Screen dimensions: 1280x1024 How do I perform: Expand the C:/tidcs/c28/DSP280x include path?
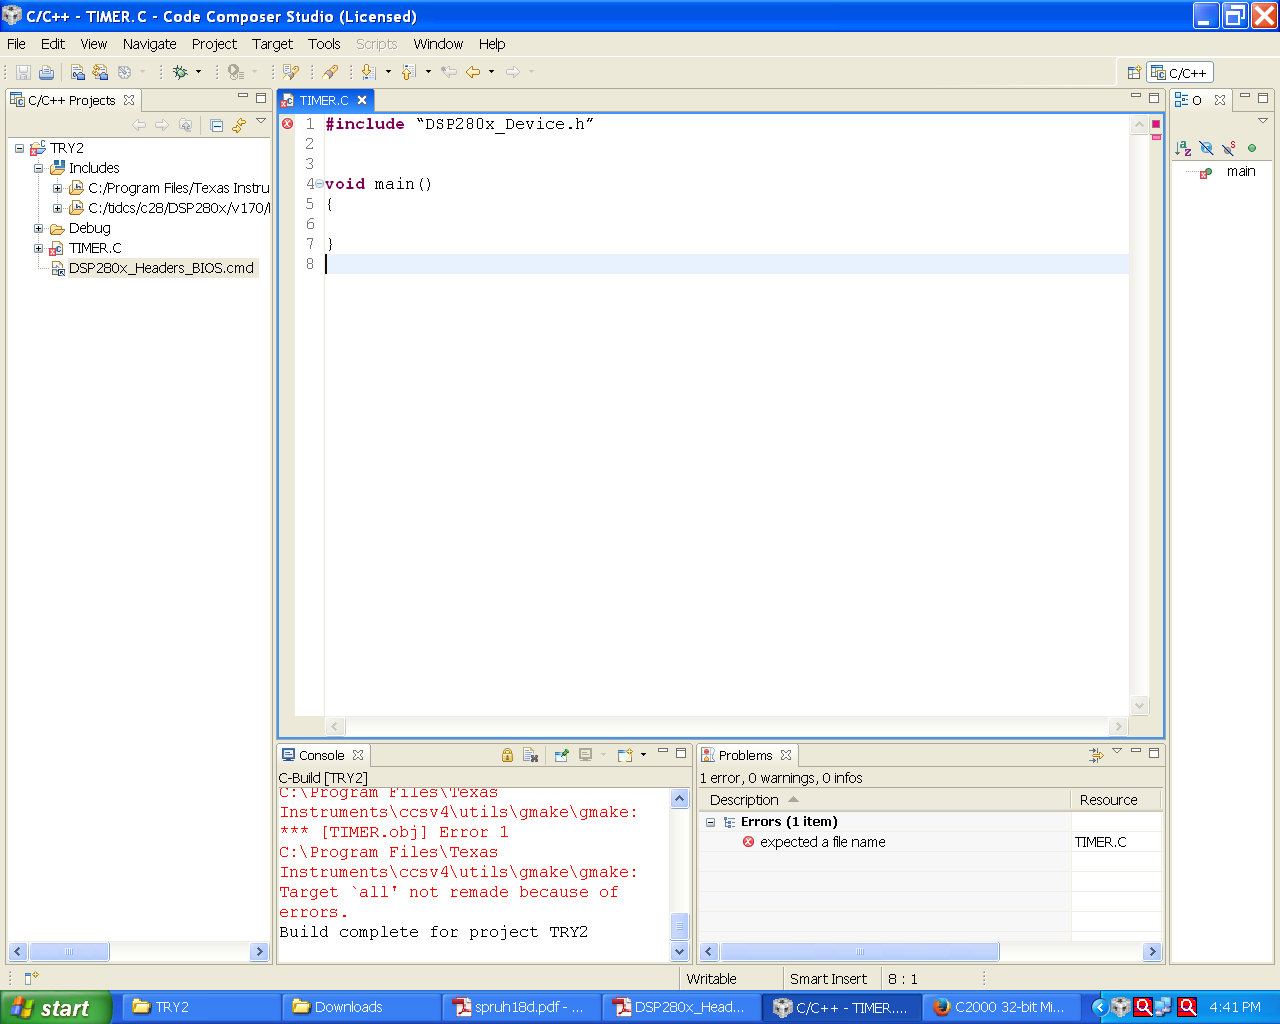point(57,208)
